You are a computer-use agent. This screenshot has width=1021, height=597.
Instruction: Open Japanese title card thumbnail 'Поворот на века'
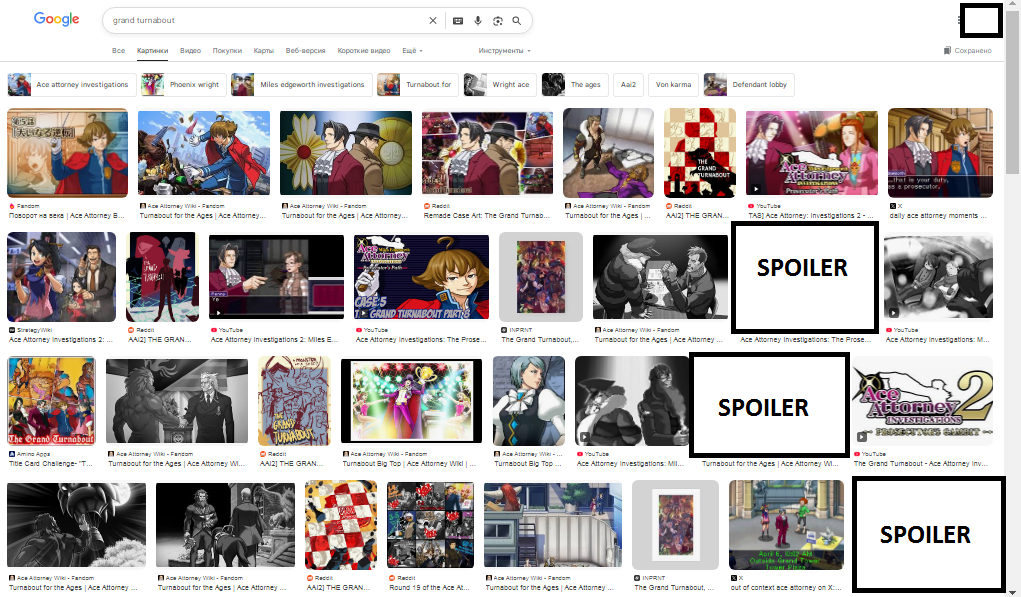tap(68, 153)
